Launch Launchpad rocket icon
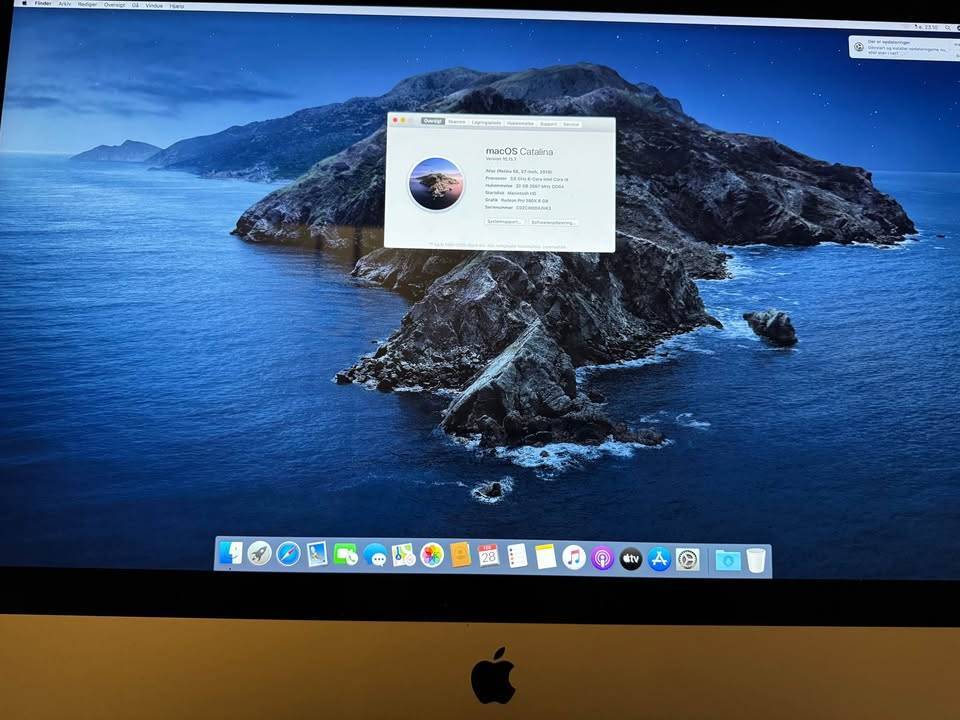Screen dimensions: 960x720 coord(260,553)
